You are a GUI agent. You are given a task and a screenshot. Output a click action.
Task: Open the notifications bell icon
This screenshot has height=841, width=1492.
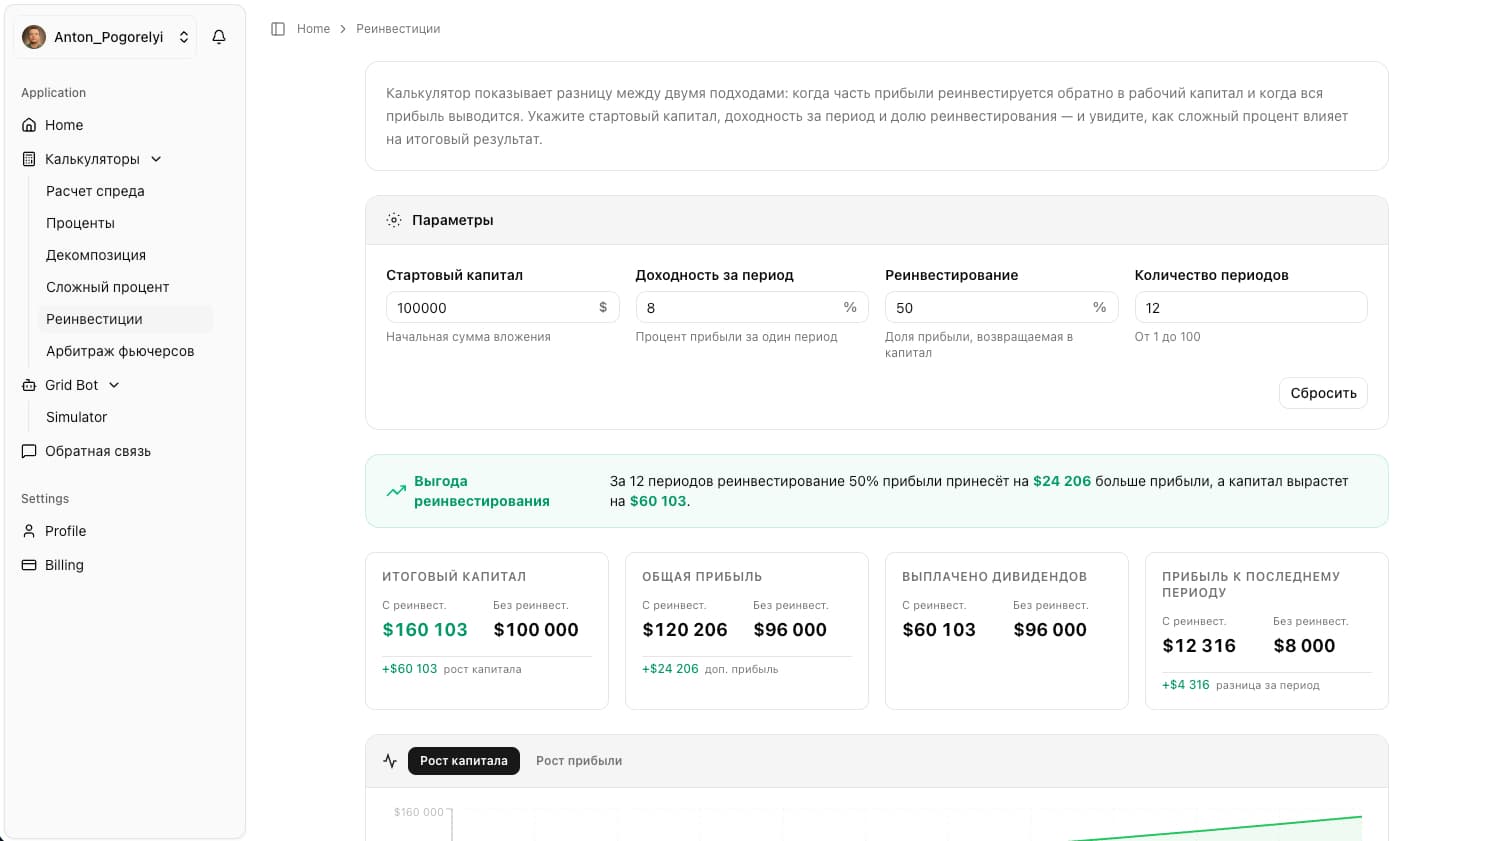pos(219,37)
